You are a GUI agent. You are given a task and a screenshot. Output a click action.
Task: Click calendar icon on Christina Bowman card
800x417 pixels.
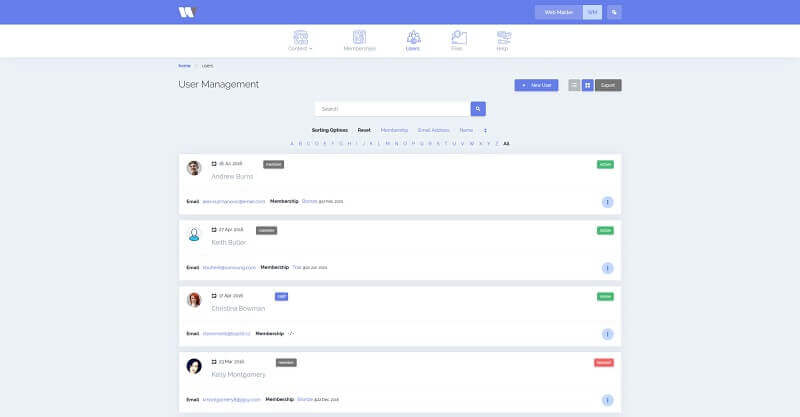coord(214,296)
